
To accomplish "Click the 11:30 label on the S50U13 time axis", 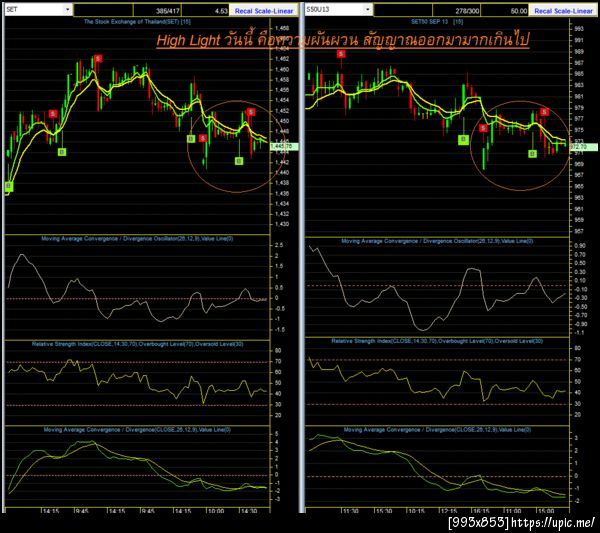I will point(351,511).
